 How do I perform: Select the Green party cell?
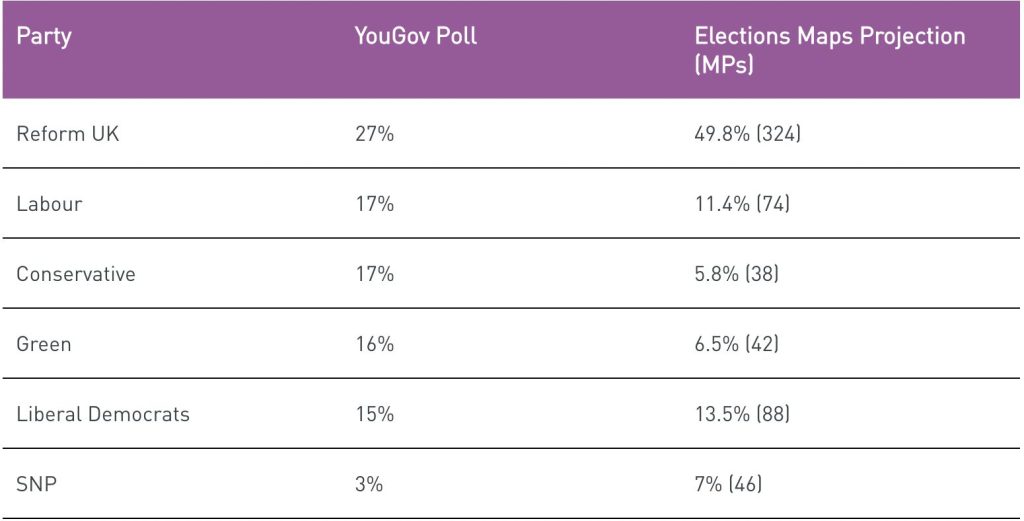44,344
